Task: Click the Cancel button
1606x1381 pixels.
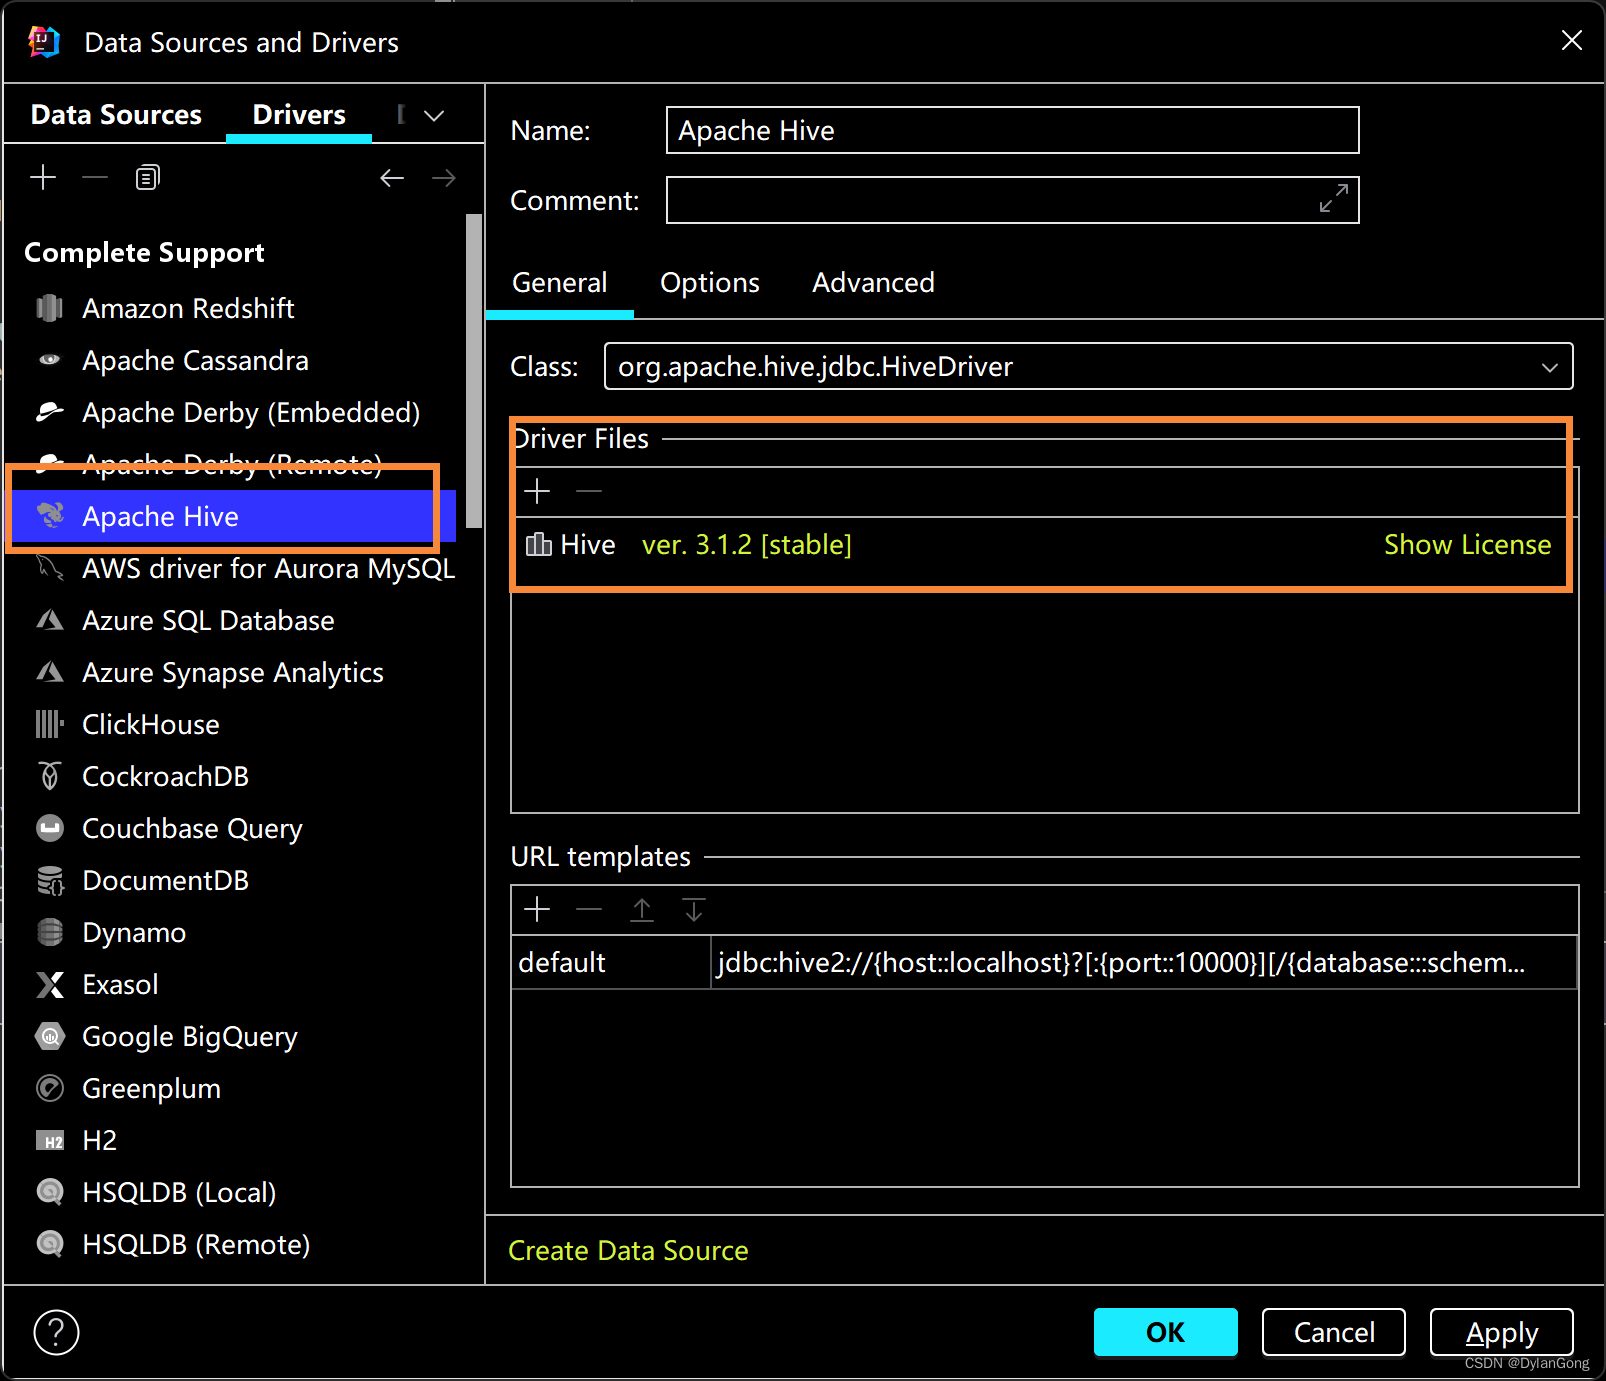Action: 1334,1332
